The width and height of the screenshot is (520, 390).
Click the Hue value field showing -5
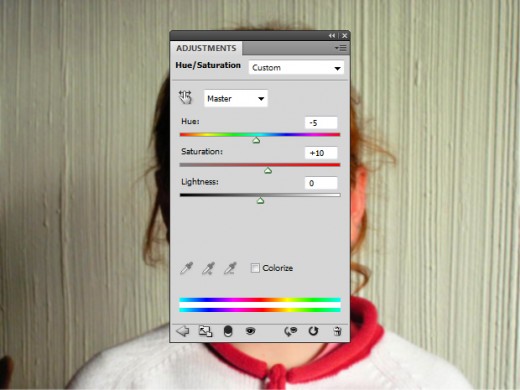pyautogui.click(x=321, y=123)
